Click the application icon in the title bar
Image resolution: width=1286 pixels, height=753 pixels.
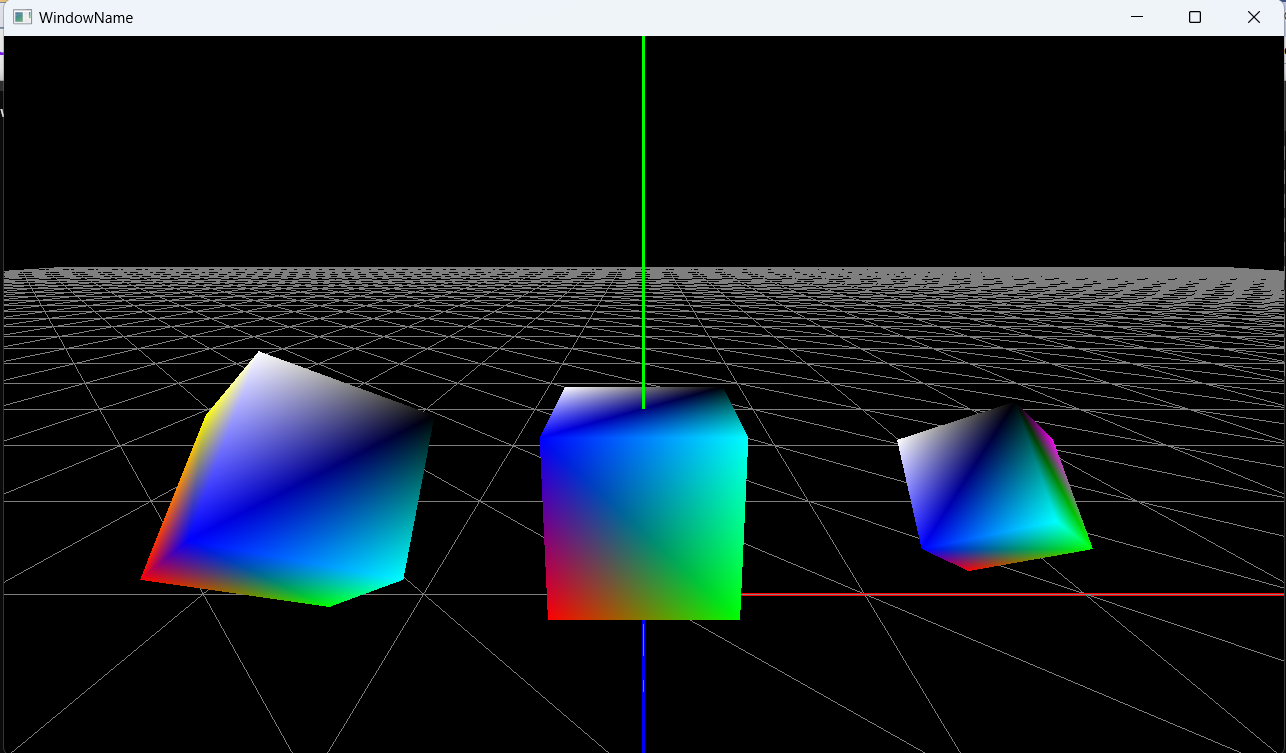(22, 17)
